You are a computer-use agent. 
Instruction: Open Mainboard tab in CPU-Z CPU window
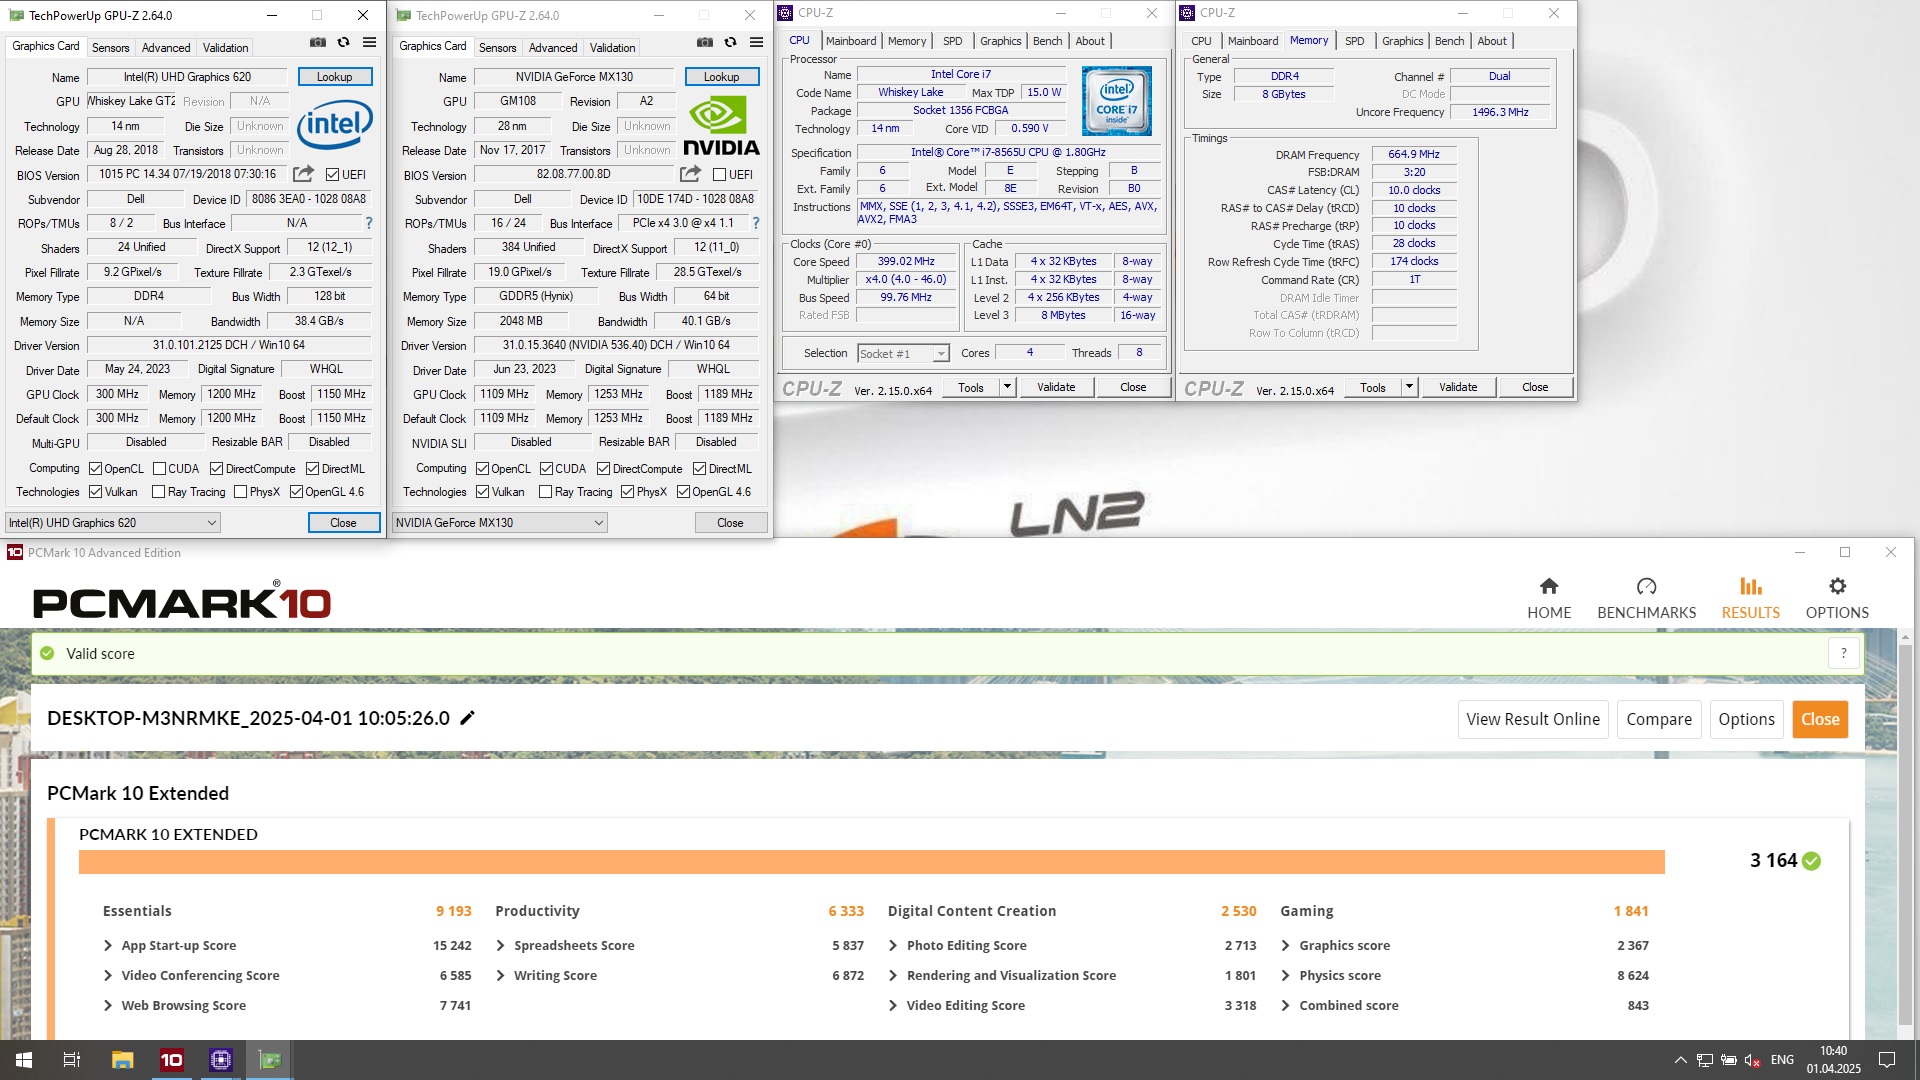[851, 41]
